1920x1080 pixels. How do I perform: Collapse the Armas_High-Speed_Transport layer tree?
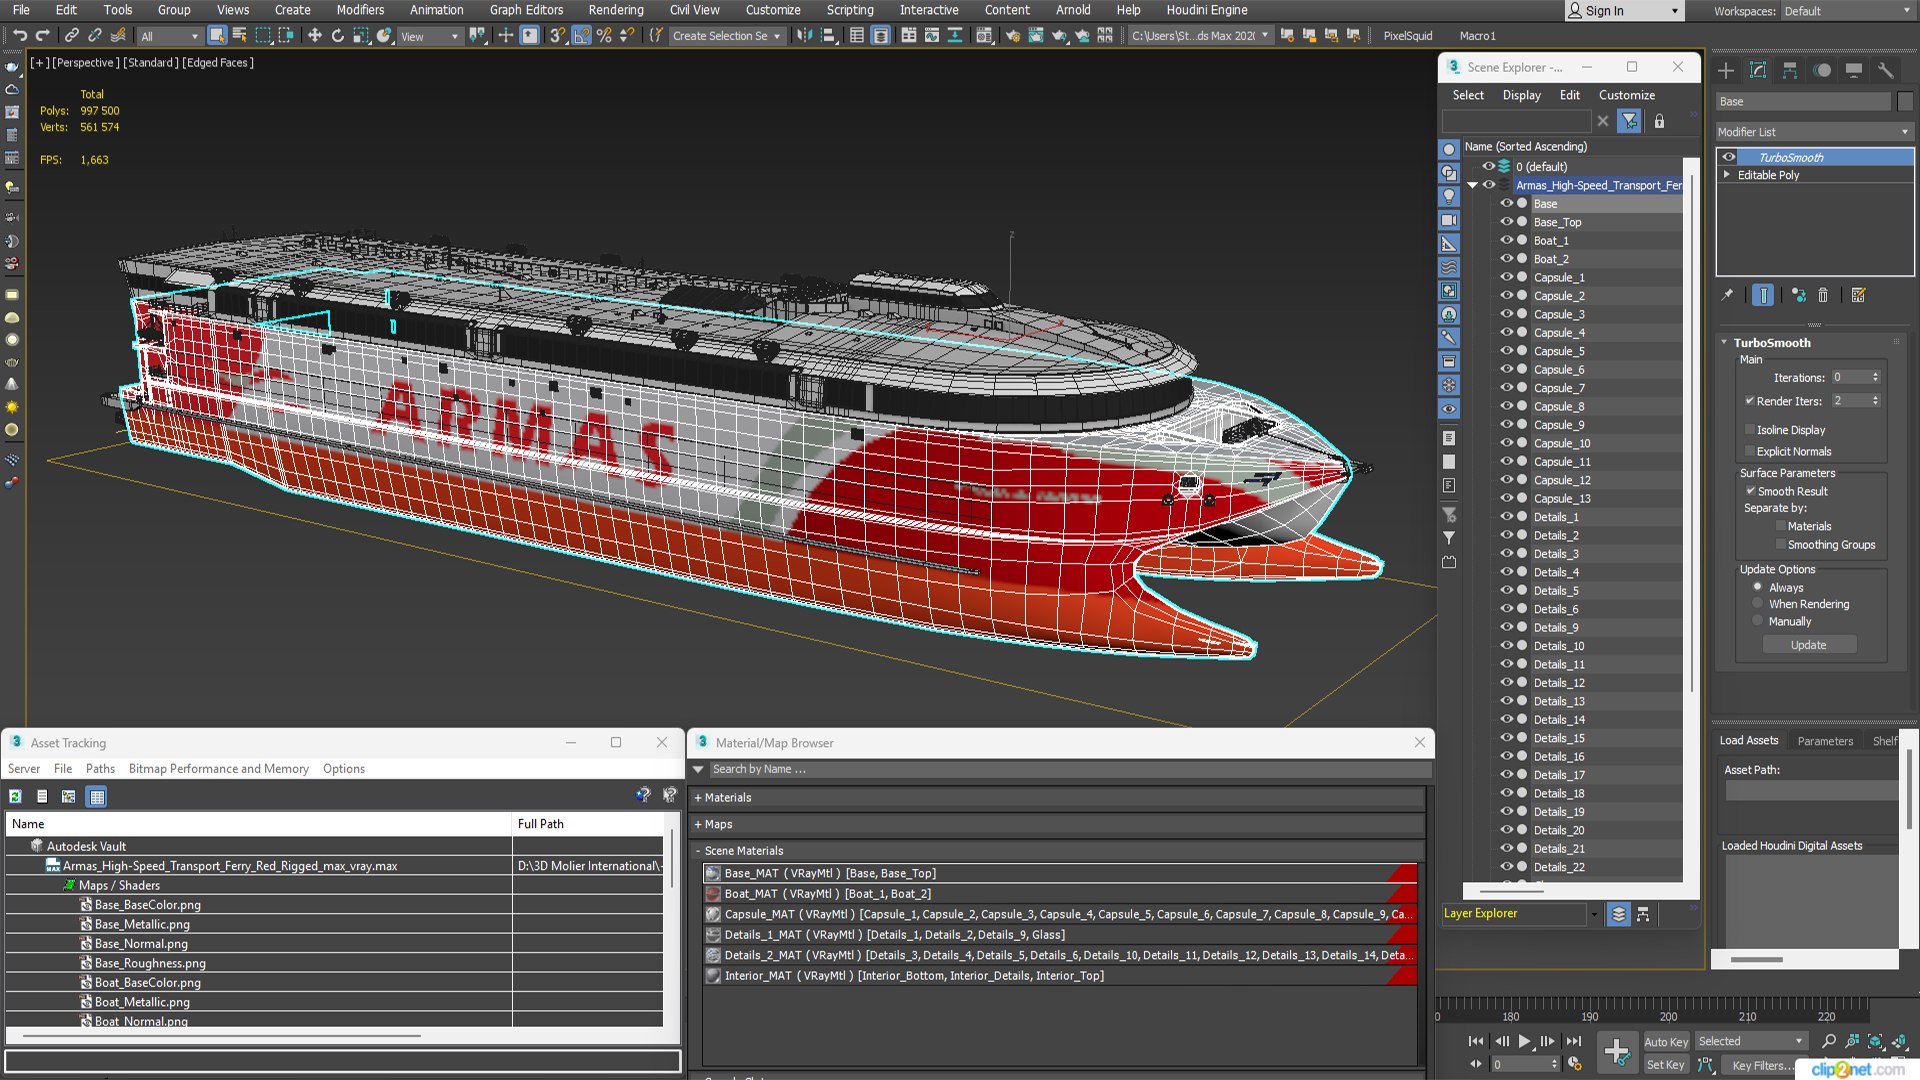[x=1472, y=185]
